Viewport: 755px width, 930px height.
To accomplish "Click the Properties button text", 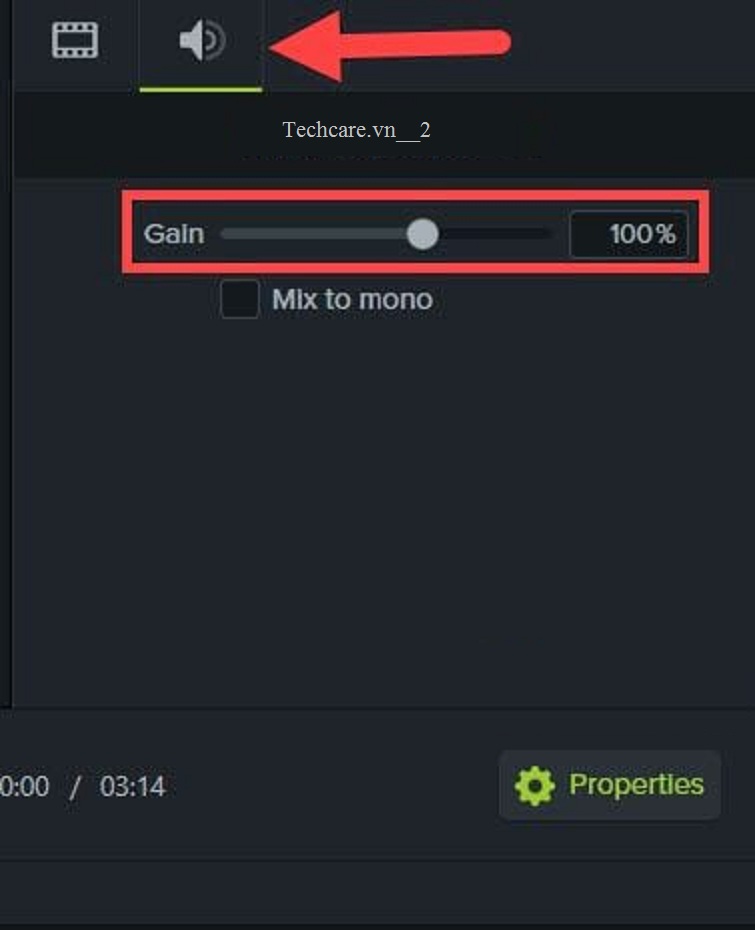I will [636, 785].
